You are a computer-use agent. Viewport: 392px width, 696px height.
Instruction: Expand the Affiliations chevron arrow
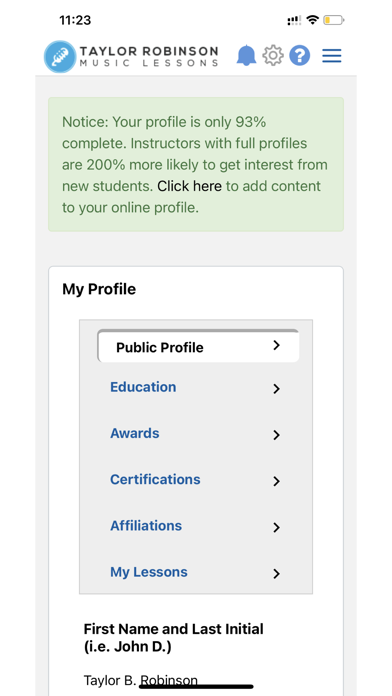[x=277, y=527]
